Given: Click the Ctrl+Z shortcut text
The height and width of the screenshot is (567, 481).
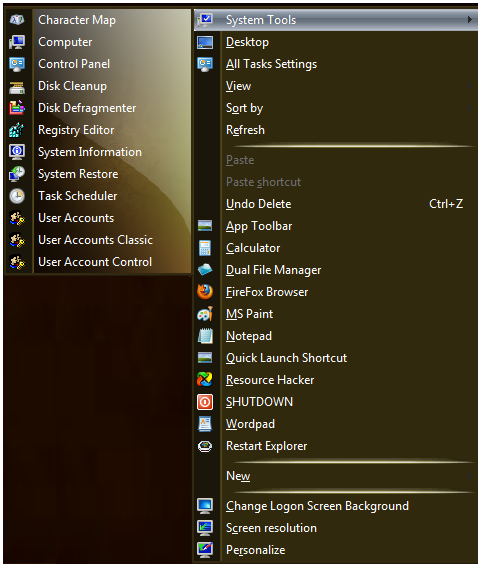Looking at the screenshot, I should pos(446,204).
